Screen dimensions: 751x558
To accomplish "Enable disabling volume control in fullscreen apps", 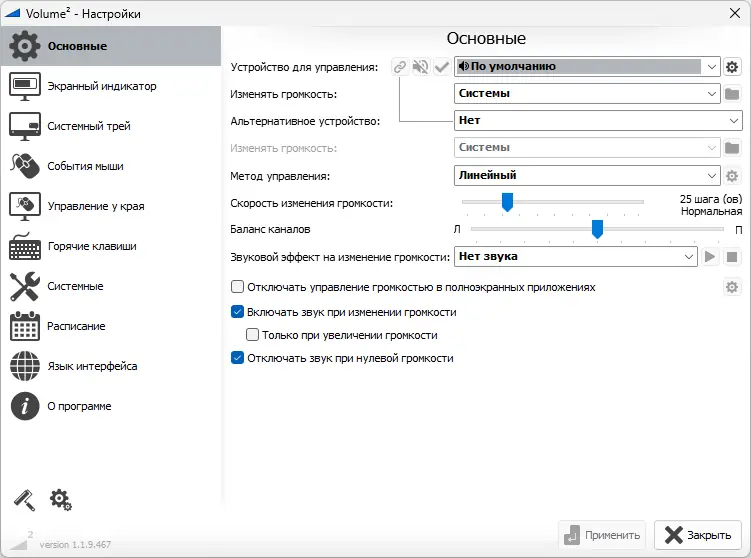I will [x=238, y=287].
